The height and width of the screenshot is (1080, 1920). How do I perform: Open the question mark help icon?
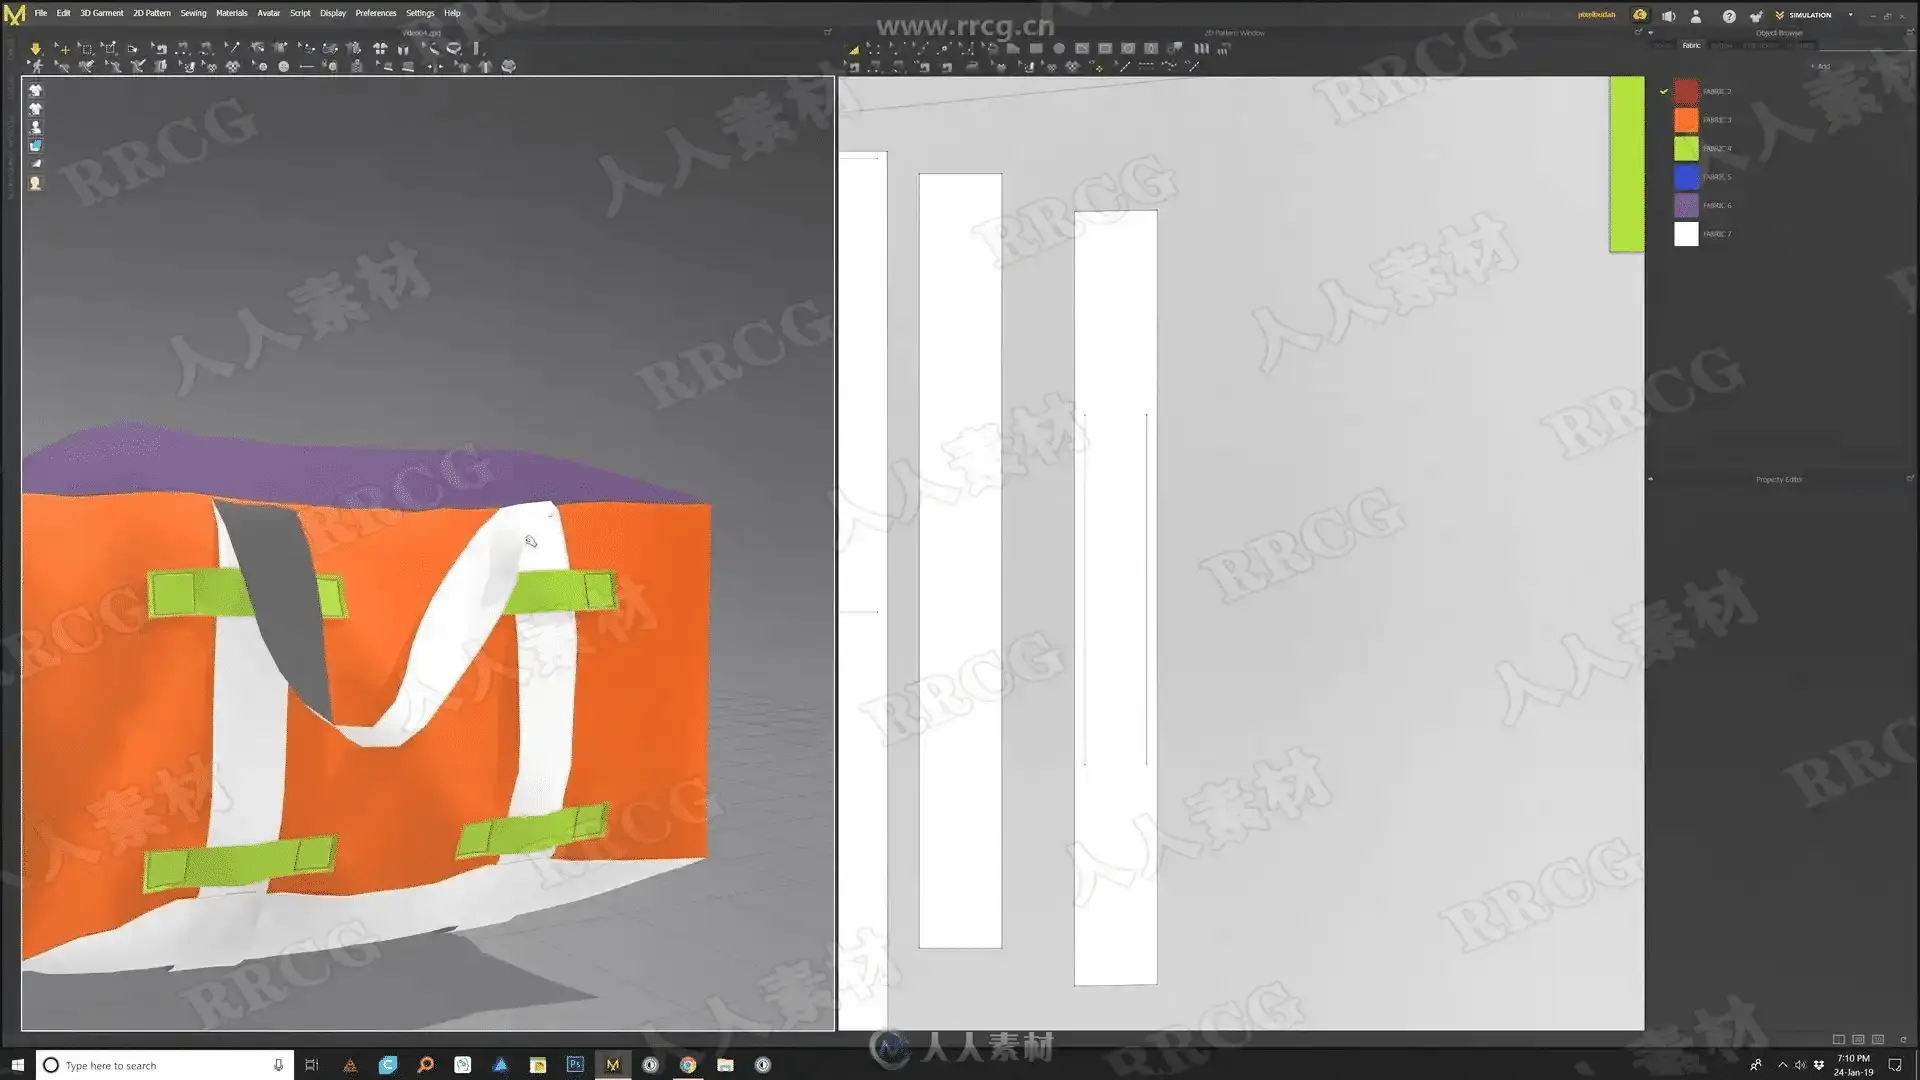tap(1728, 16)
